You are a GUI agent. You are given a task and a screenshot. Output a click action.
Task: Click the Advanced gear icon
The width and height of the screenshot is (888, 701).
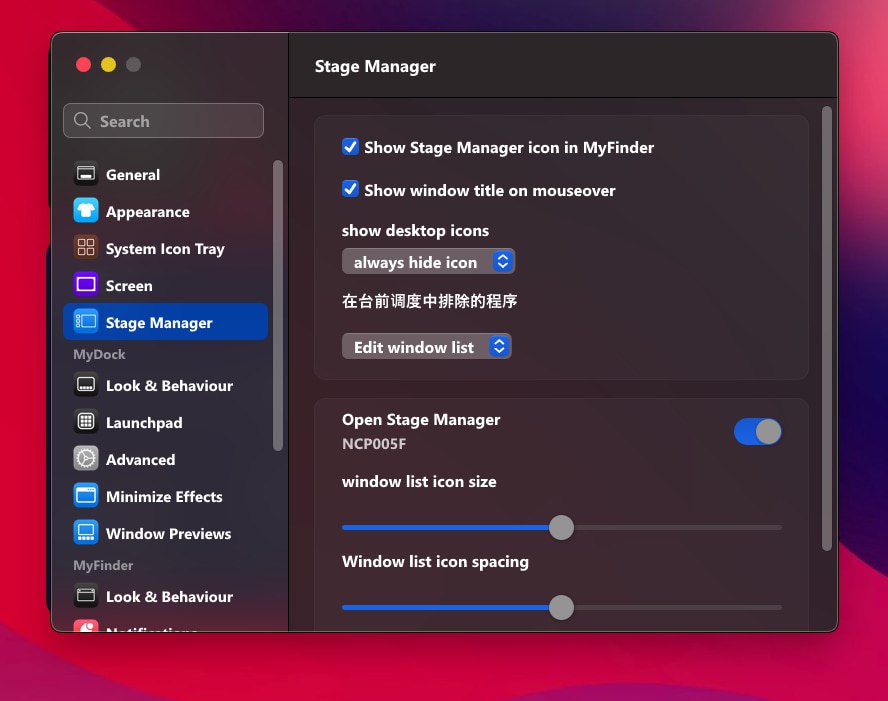[86, 459]
